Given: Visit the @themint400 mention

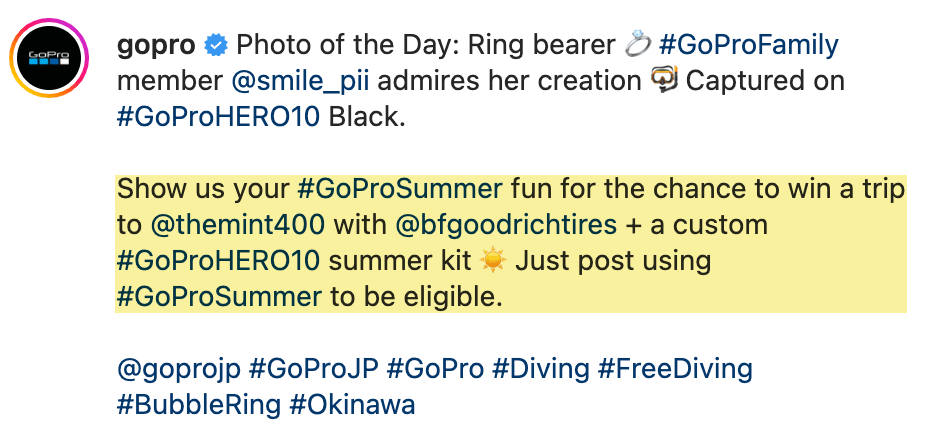Looking at the screenshot, I should (236, 224).
